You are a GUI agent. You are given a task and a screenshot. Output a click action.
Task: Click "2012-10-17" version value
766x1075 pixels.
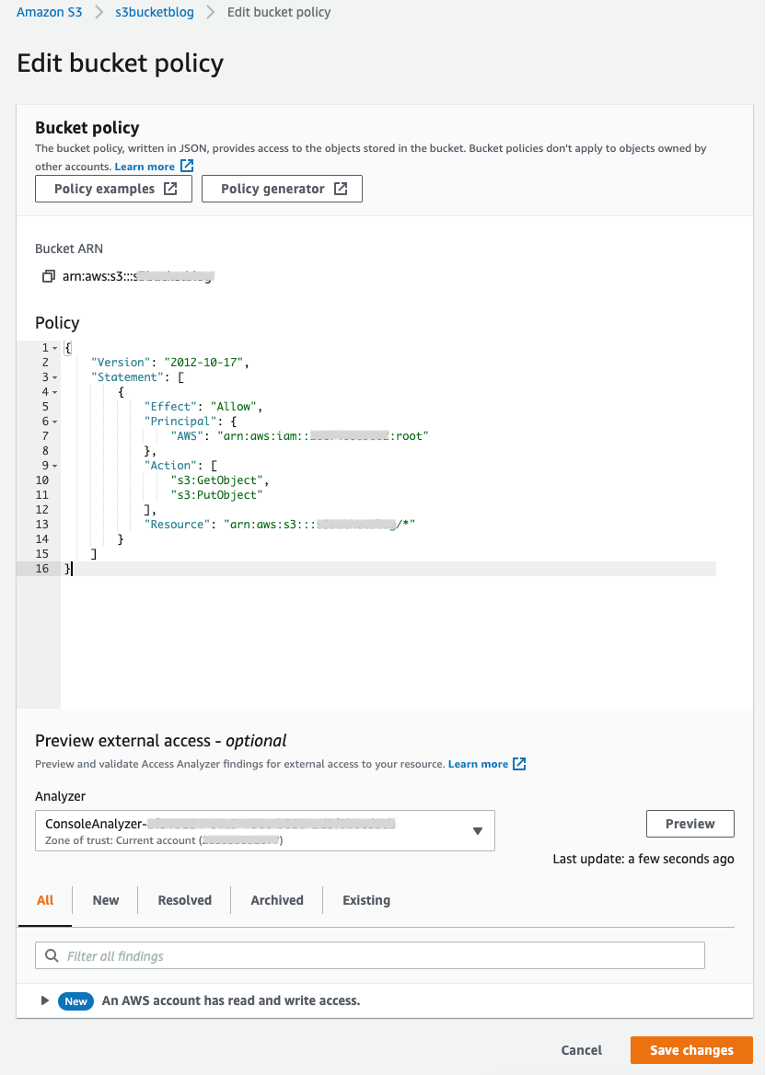pos(204,363)
